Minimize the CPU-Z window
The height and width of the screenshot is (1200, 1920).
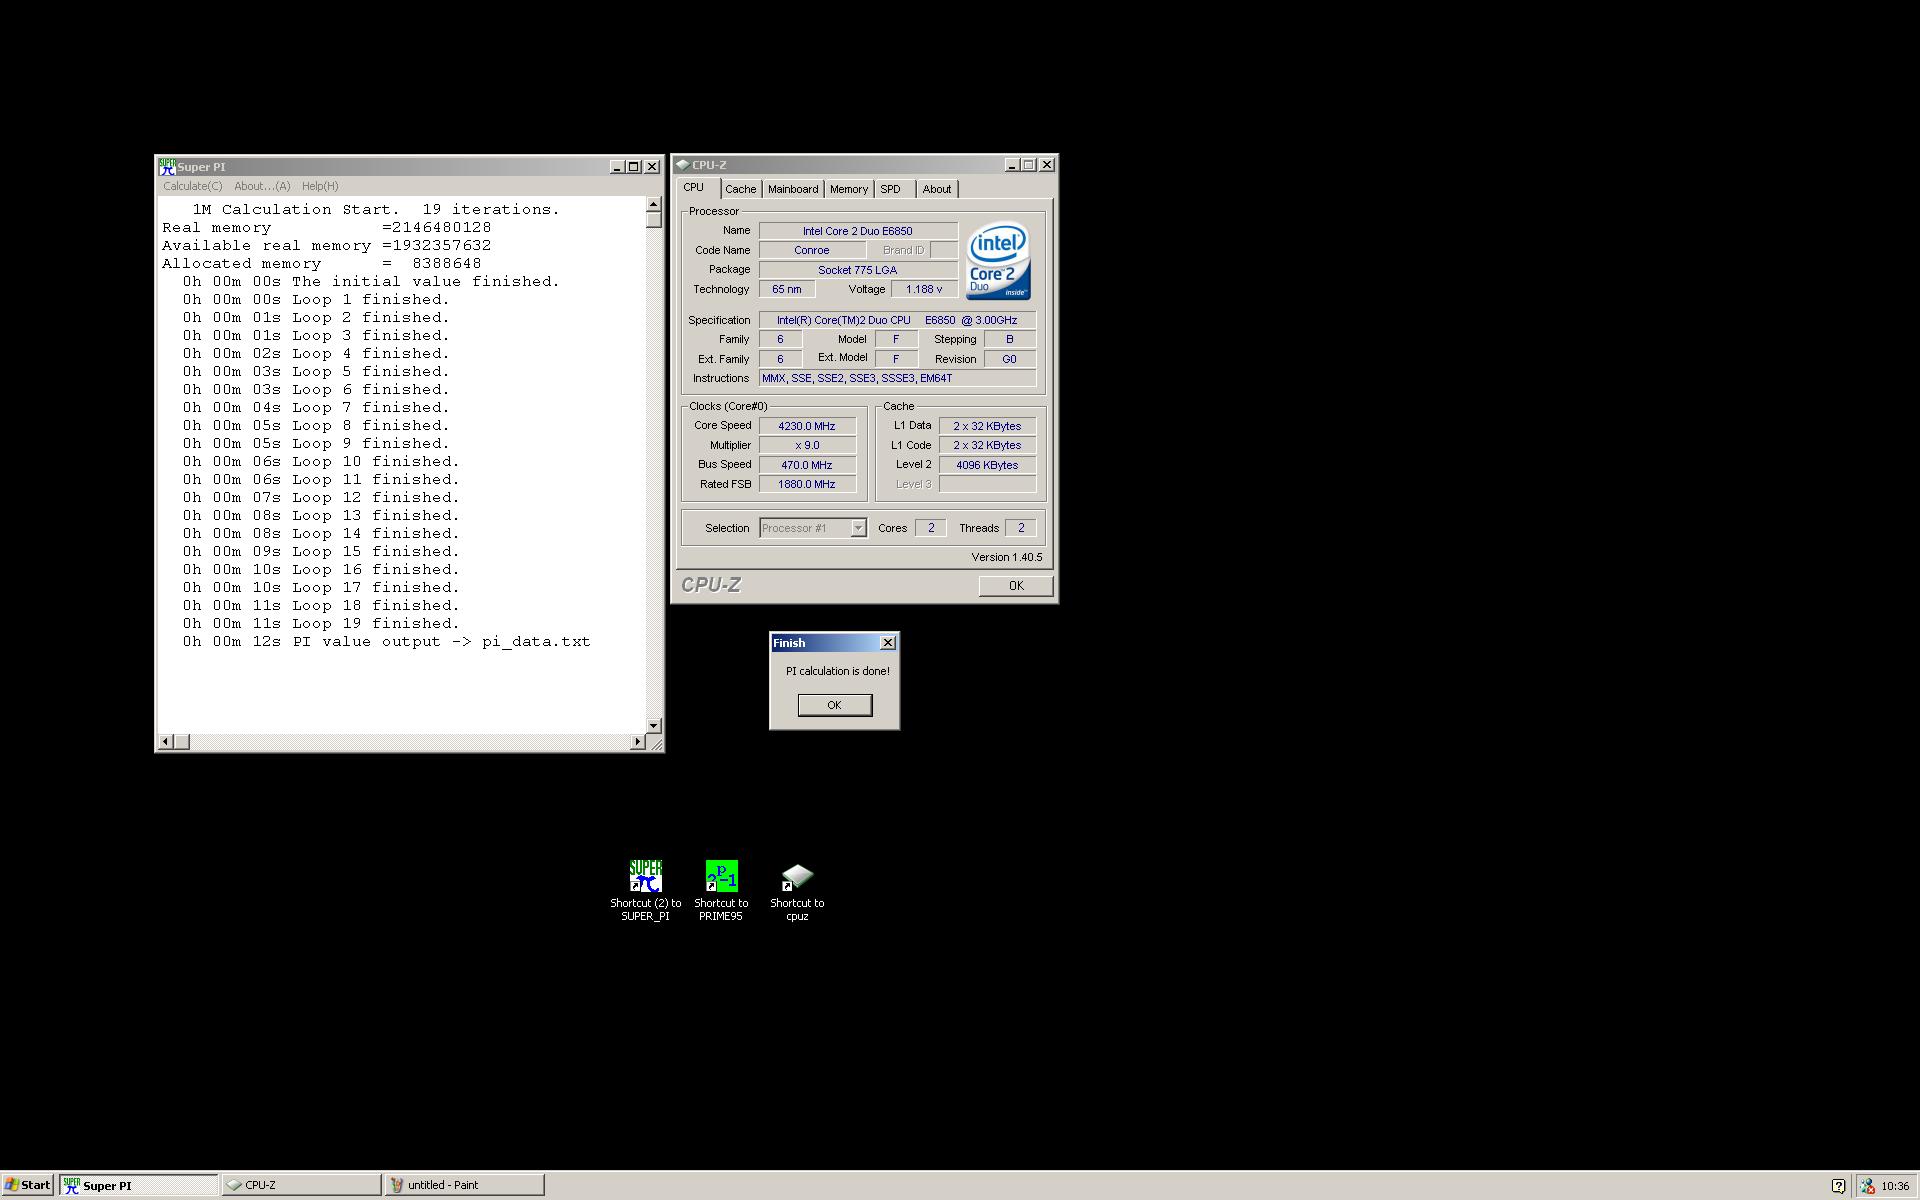[1012, 165]
